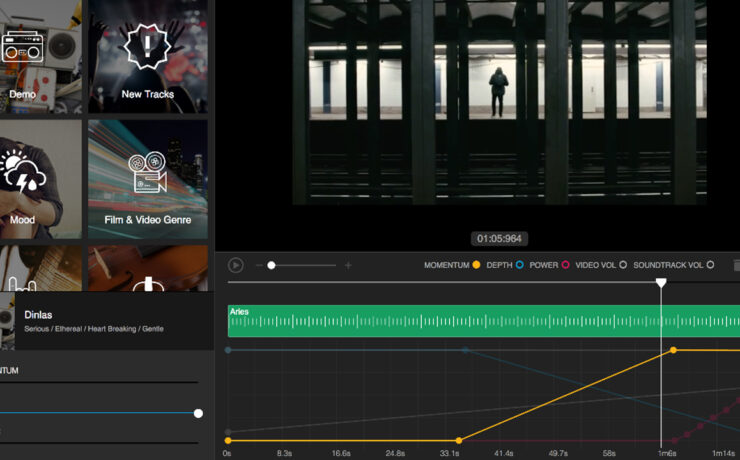Viewport: 740px width, 460px height.
Task: Open the Film & Video Genre tile
Action: tap(148, 179)
